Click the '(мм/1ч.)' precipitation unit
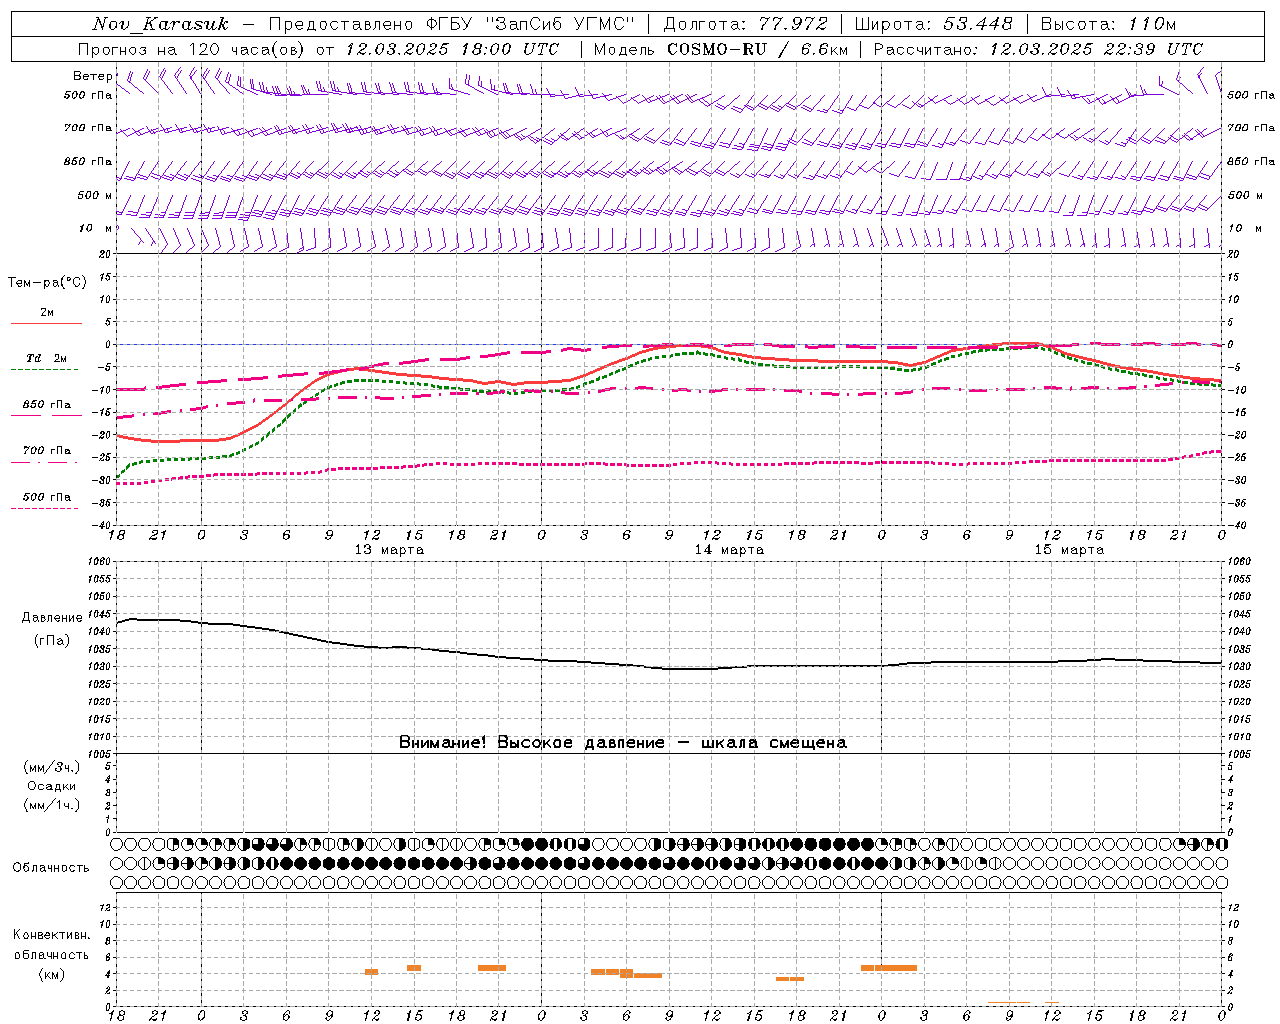The width and height of the screenshot is (1280, 1024). tap(52, 805)
